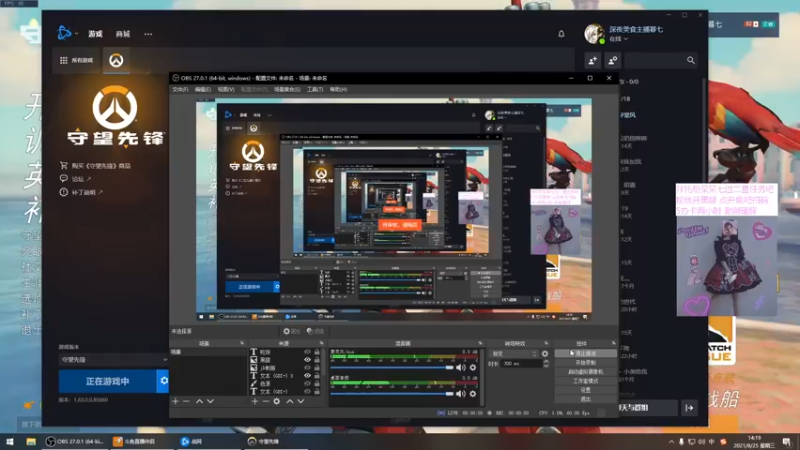The width and height of the screenshot is (800, 450).
Task: Click the 所有游戏 grid button
Action: pos(77,60)
